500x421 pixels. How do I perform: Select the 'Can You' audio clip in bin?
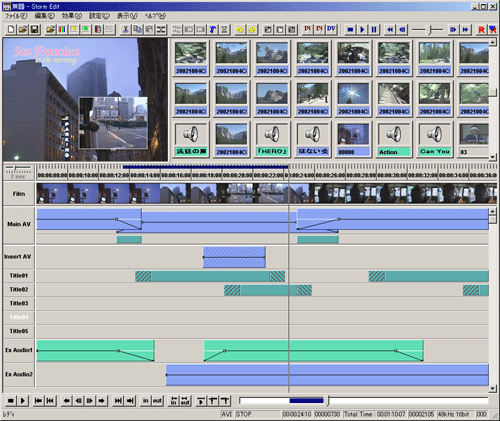point(435,139)
